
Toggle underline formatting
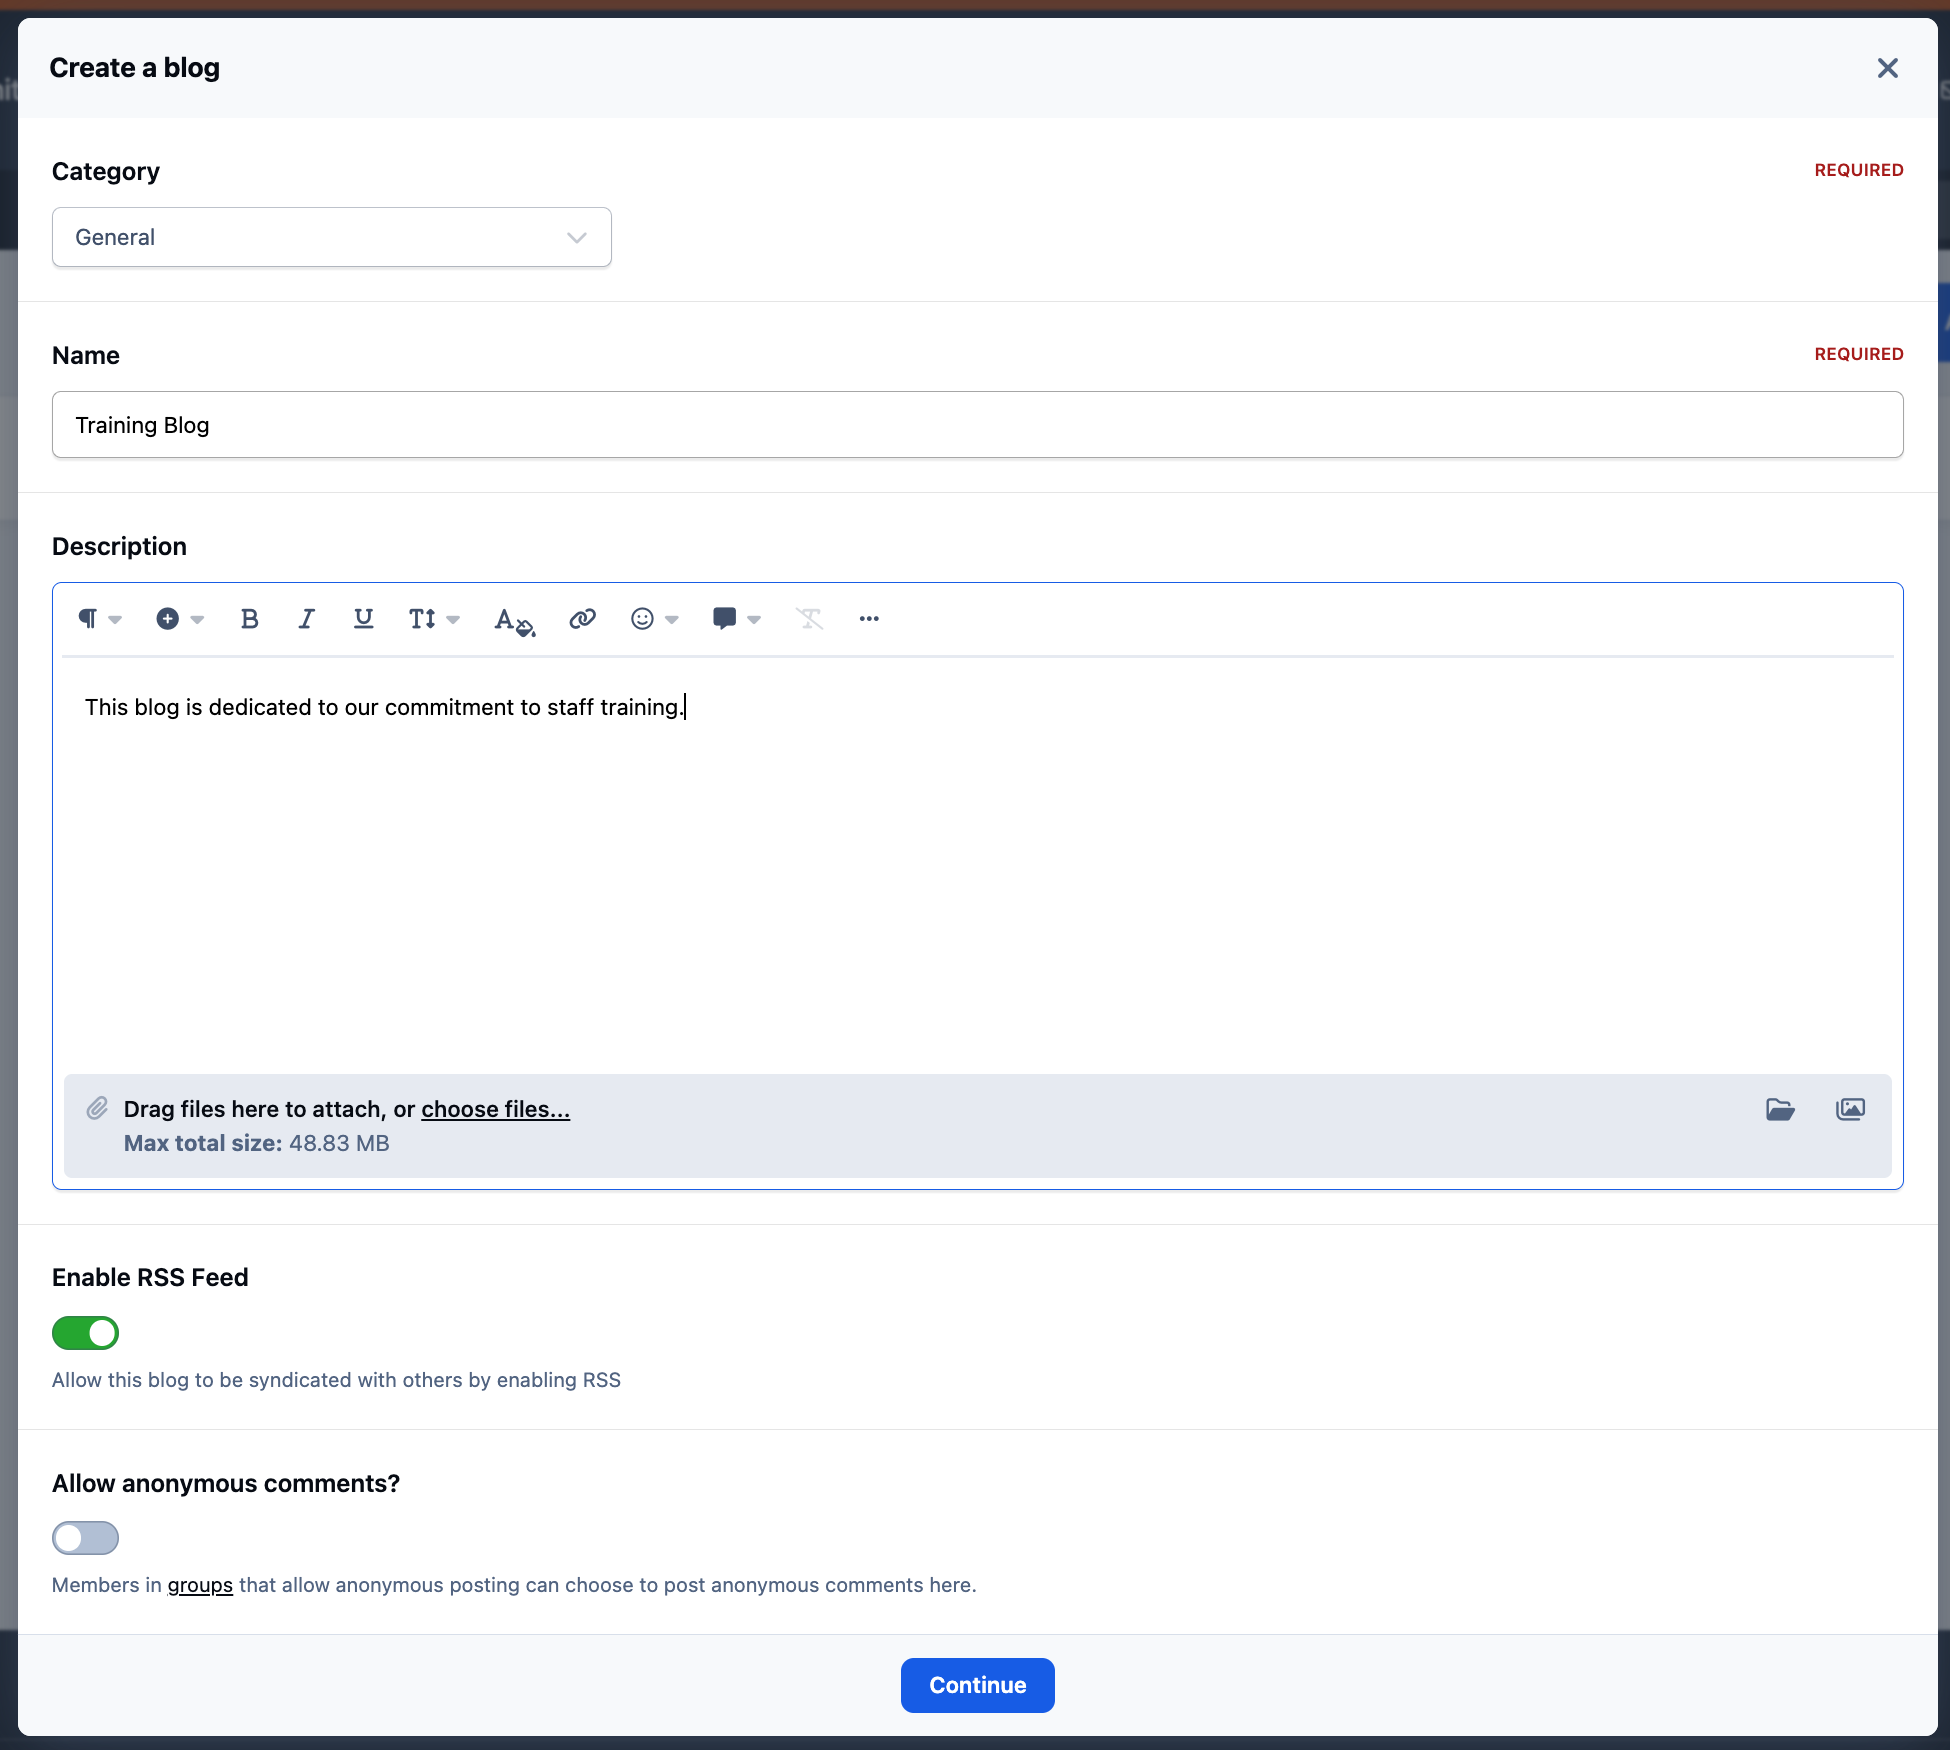point(364,619)
